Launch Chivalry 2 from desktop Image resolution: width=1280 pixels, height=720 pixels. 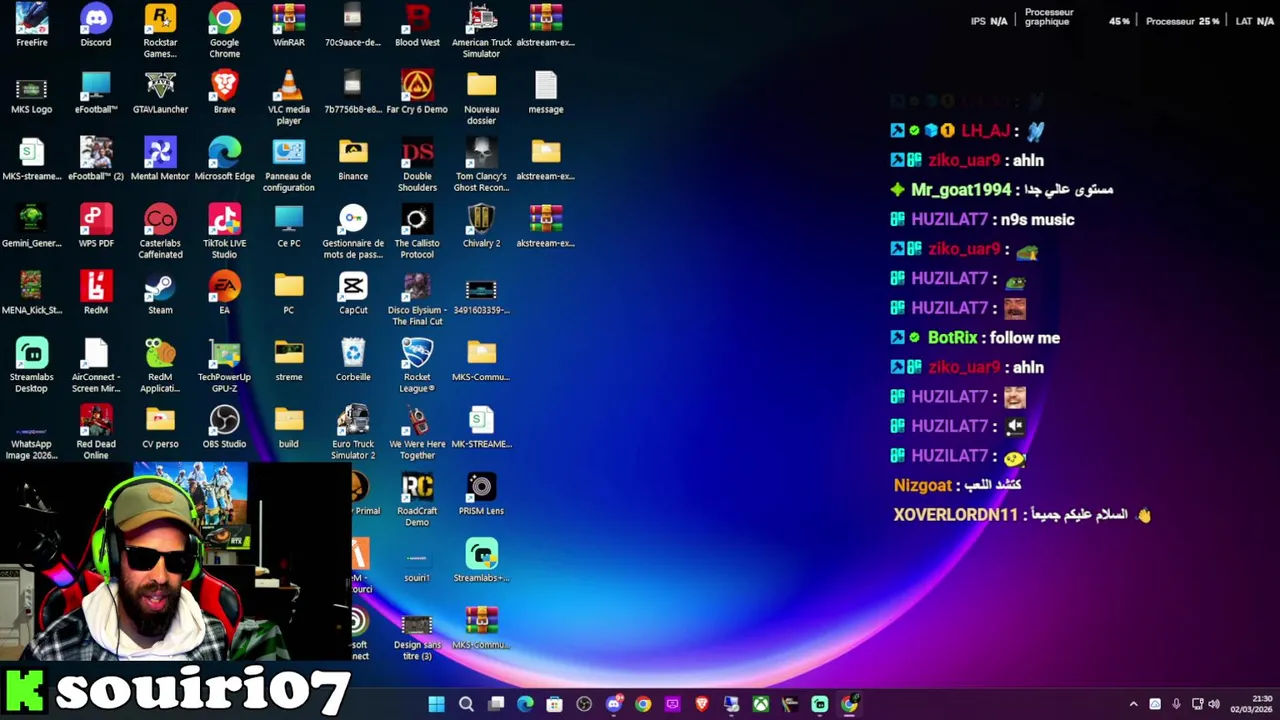pyautogui.click(x=481, y=227)
